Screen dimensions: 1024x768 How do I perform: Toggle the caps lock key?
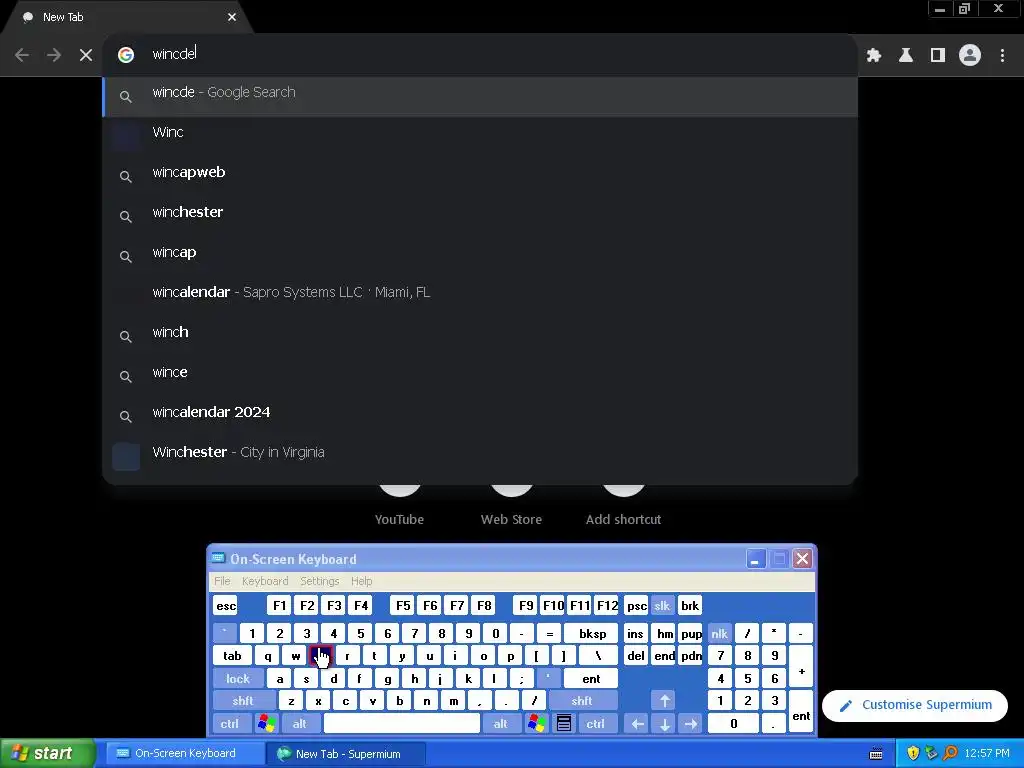click(238, 679)
